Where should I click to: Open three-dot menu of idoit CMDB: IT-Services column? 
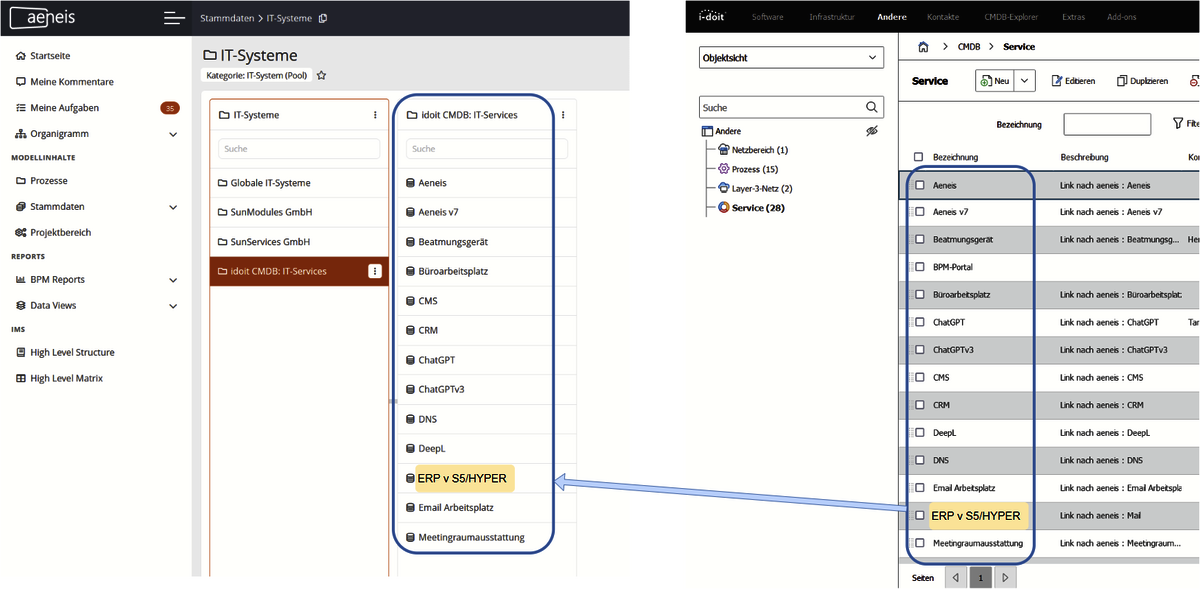click(x=563, y=115)
